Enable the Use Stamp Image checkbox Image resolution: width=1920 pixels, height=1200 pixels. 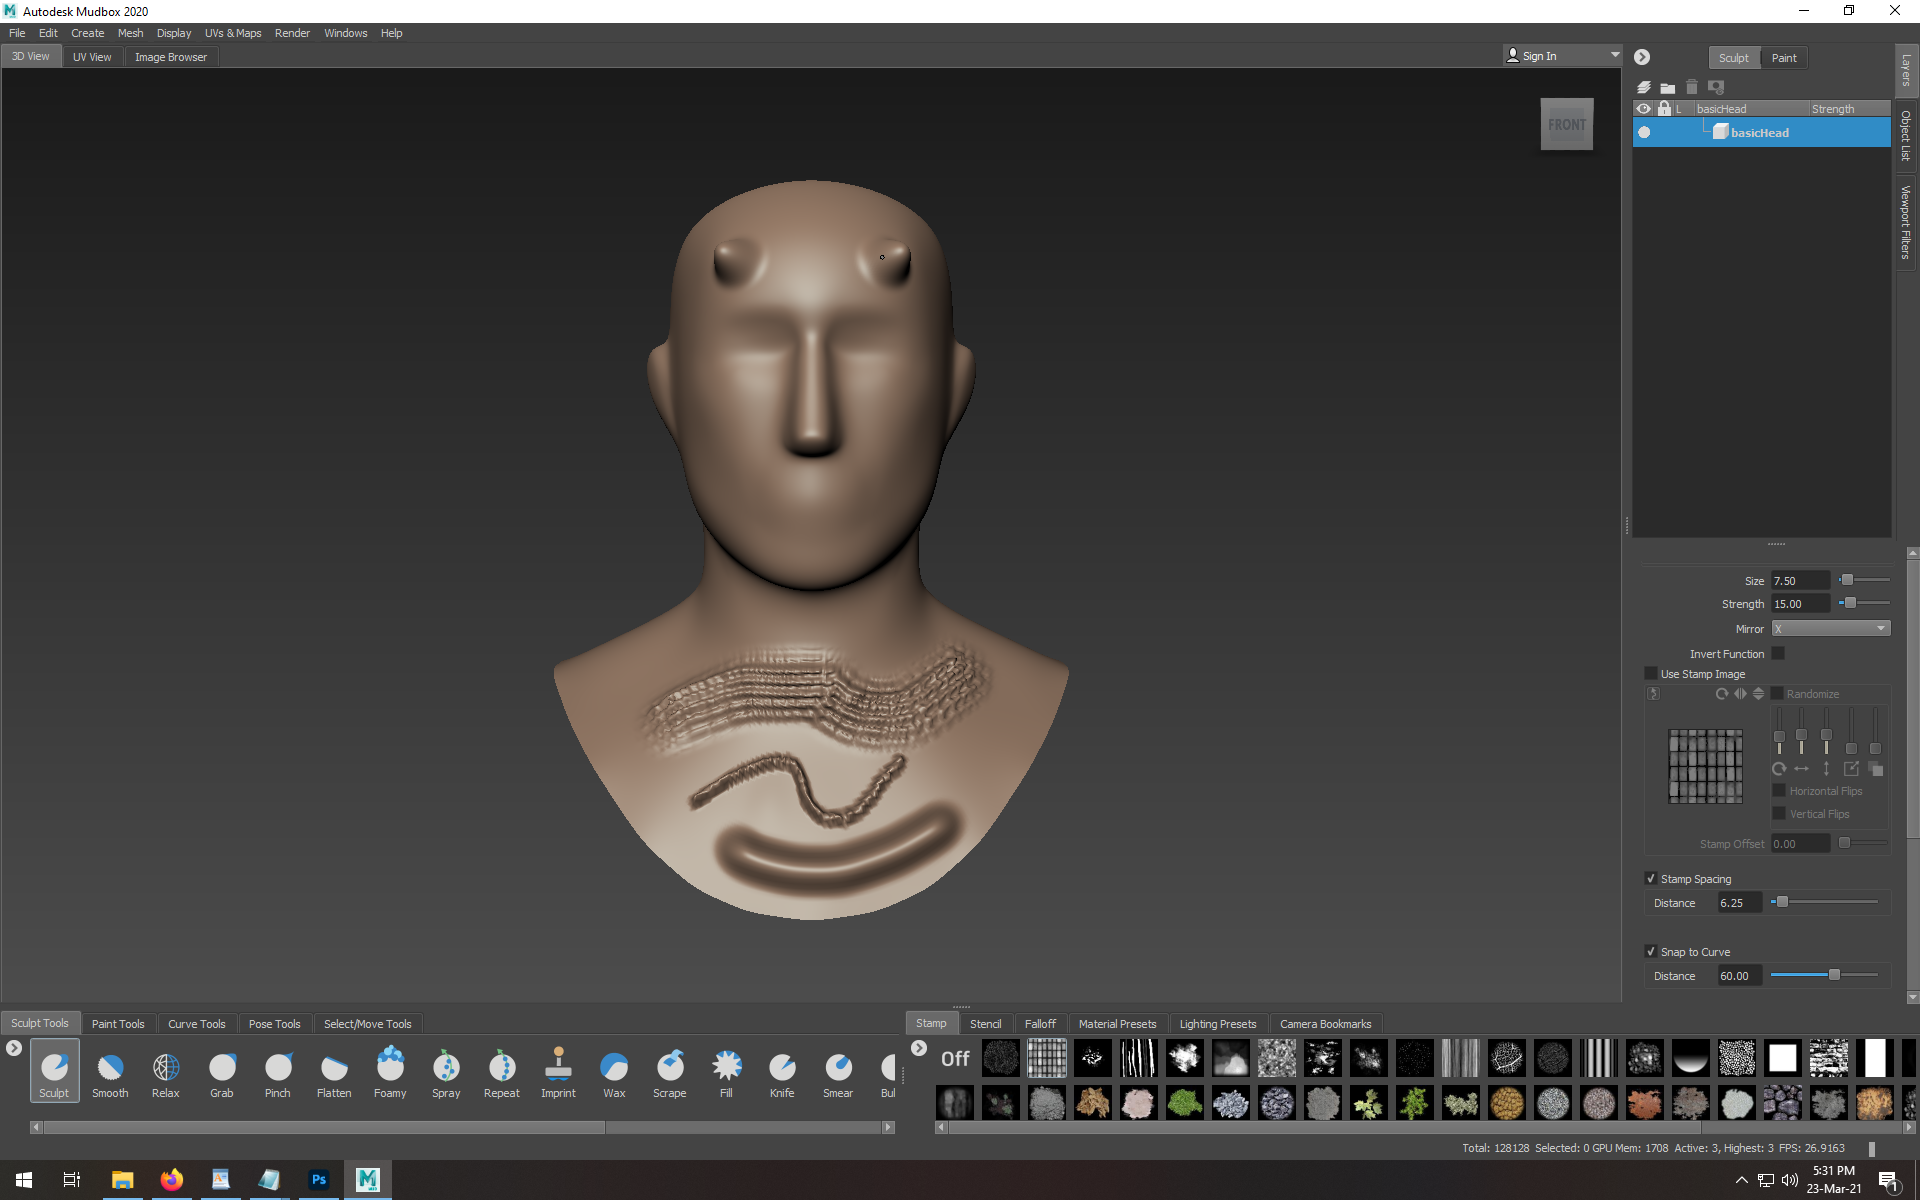point(1651,674)
